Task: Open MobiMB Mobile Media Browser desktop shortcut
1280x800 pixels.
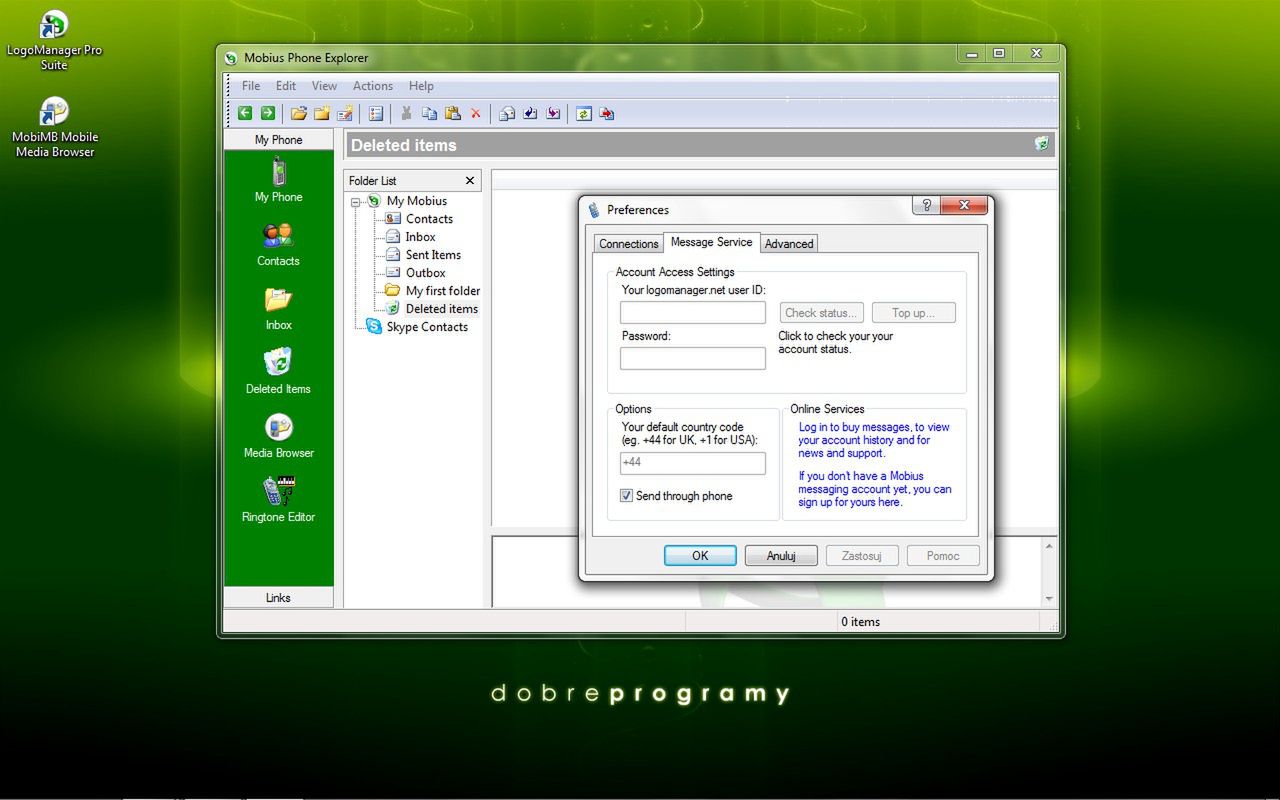Action: click(x=54, y=127)
